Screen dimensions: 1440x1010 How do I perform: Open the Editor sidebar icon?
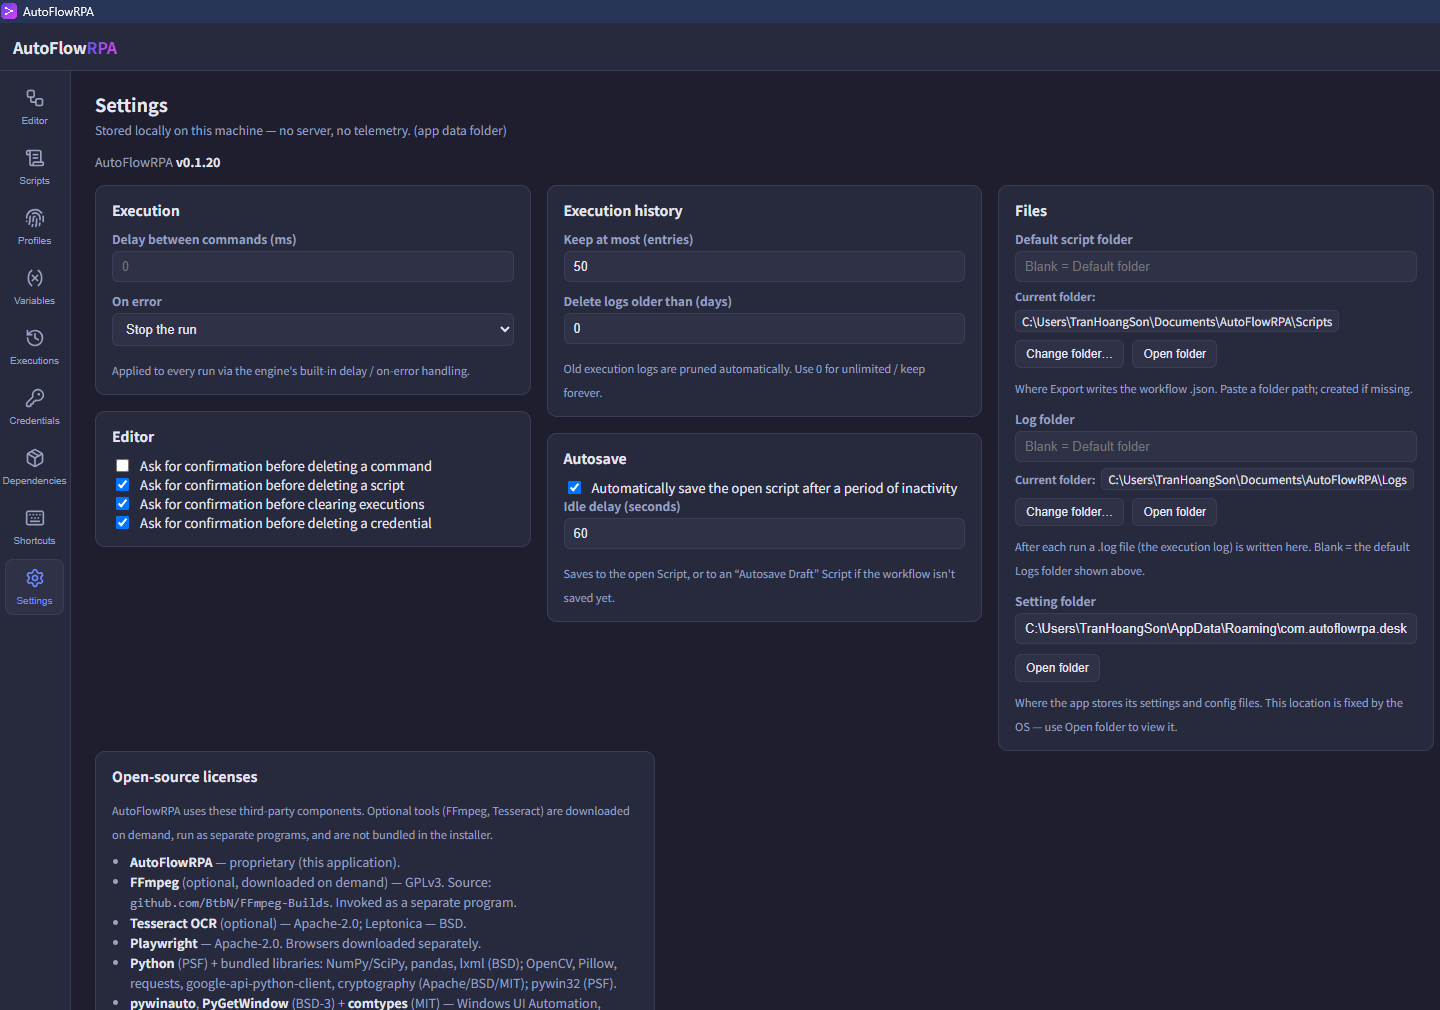coord(35,98)
